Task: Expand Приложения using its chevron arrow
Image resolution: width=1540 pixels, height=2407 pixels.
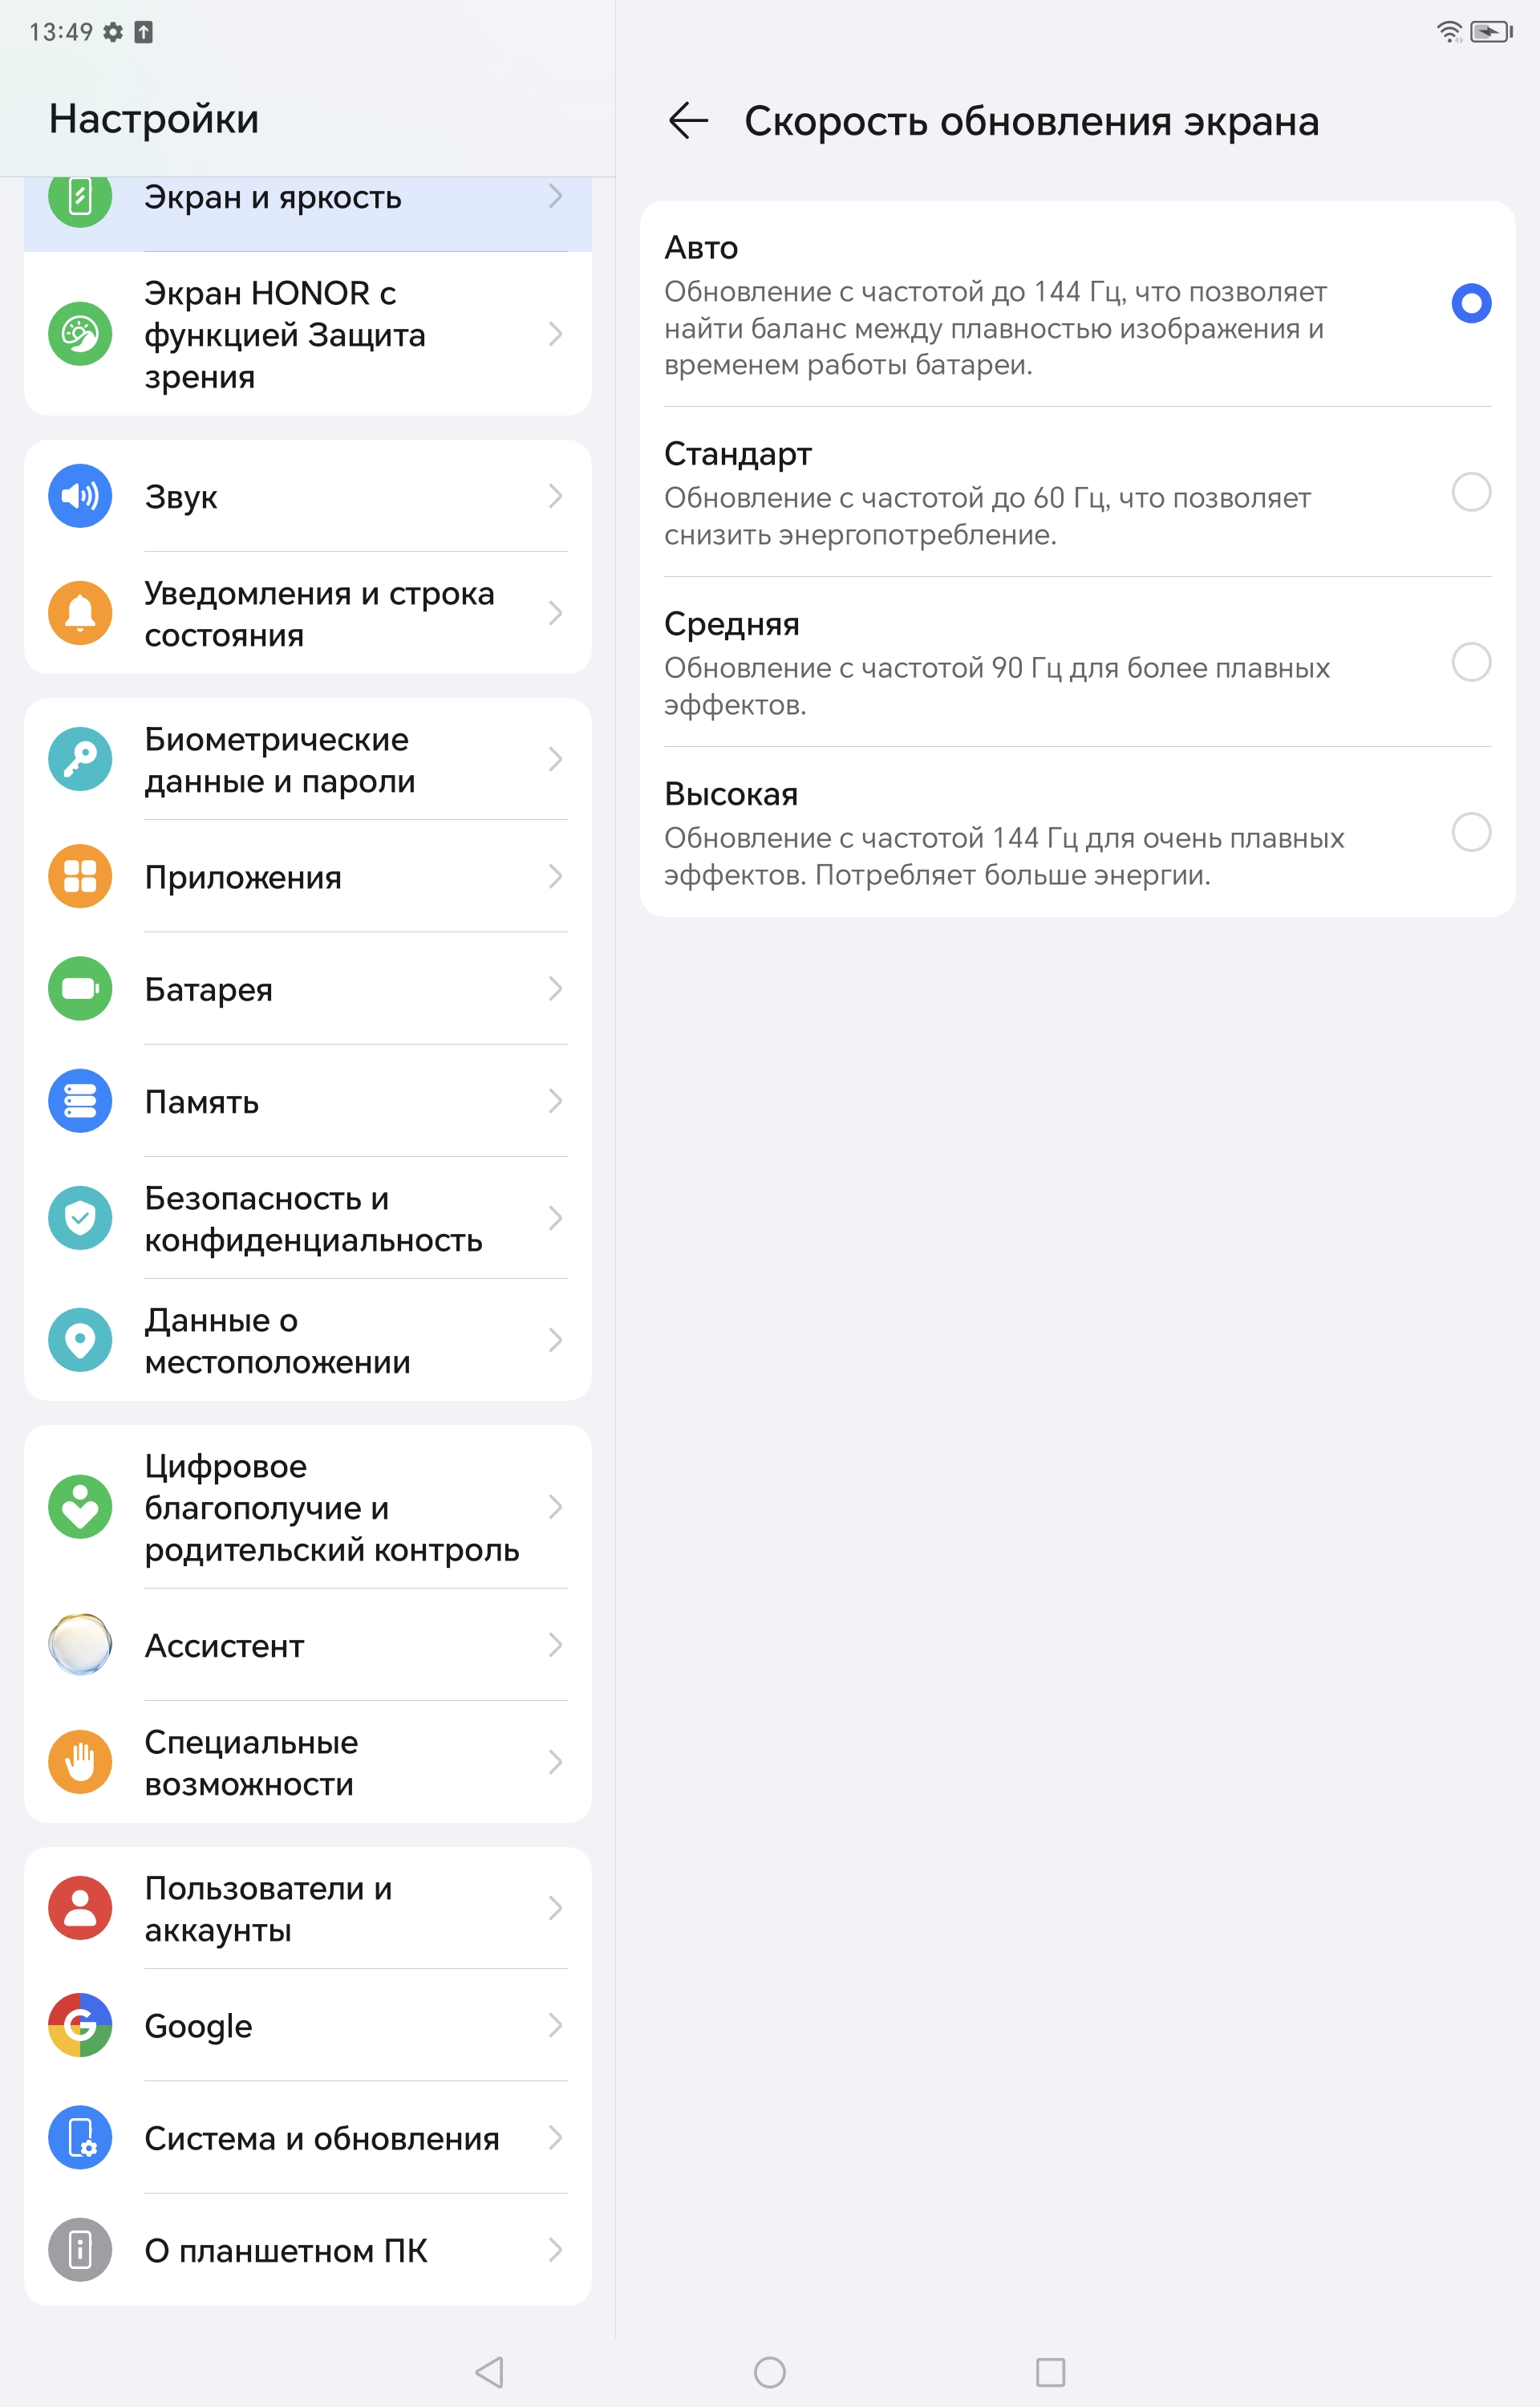Action: tap(556, 877)
